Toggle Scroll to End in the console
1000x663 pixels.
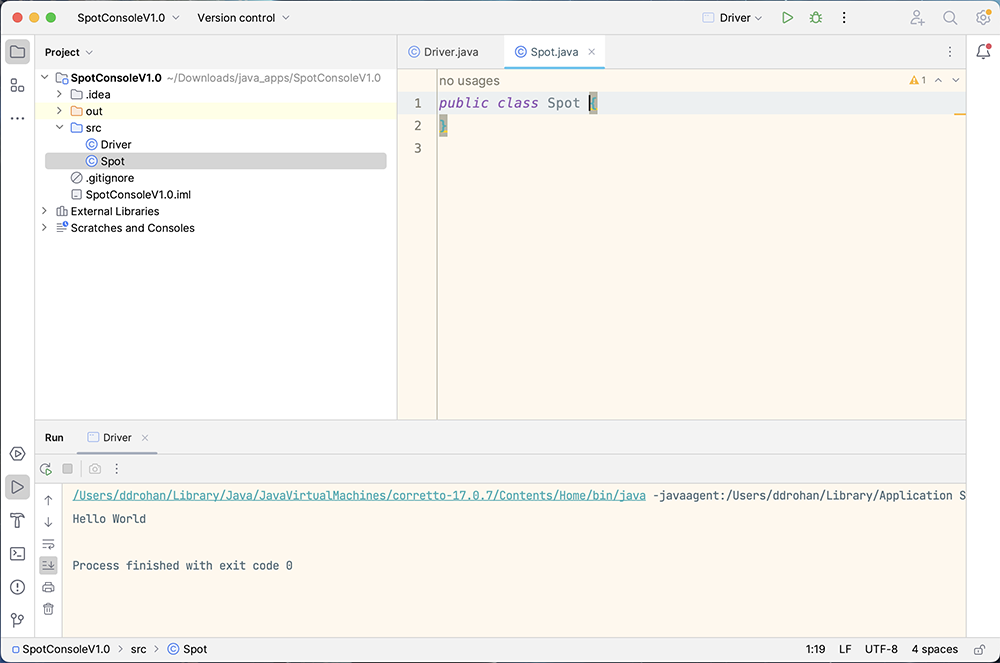point(48,565)
